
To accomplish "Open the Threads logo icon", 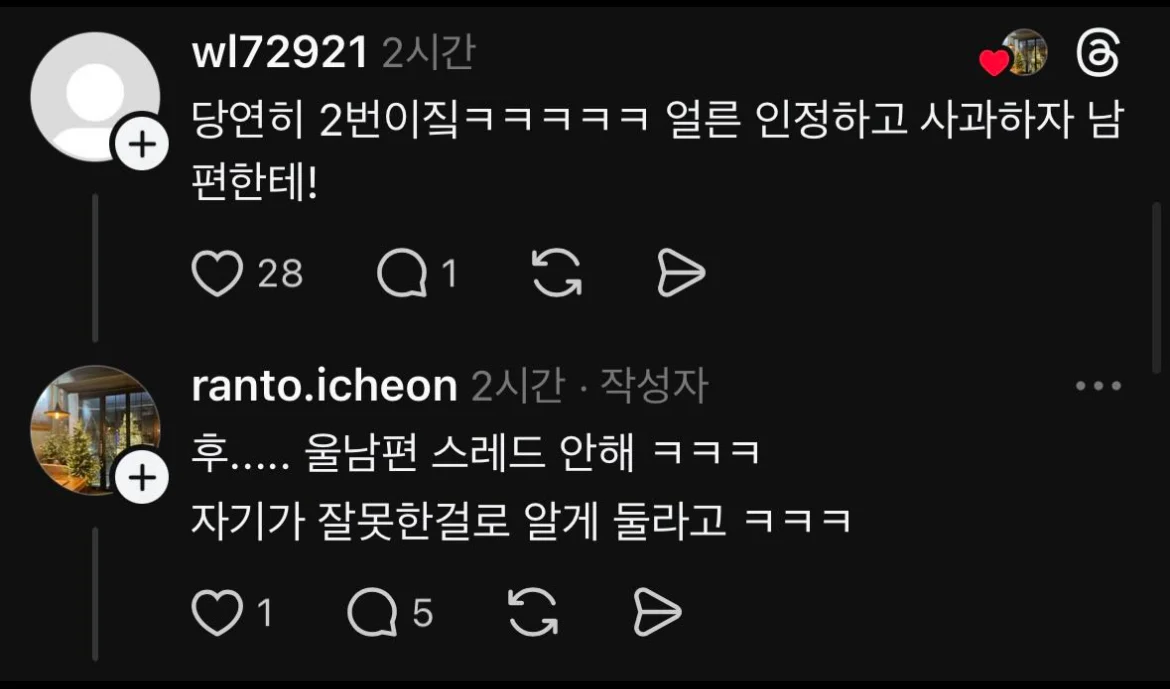I will pyautogui.click(x=1098, y=53).
